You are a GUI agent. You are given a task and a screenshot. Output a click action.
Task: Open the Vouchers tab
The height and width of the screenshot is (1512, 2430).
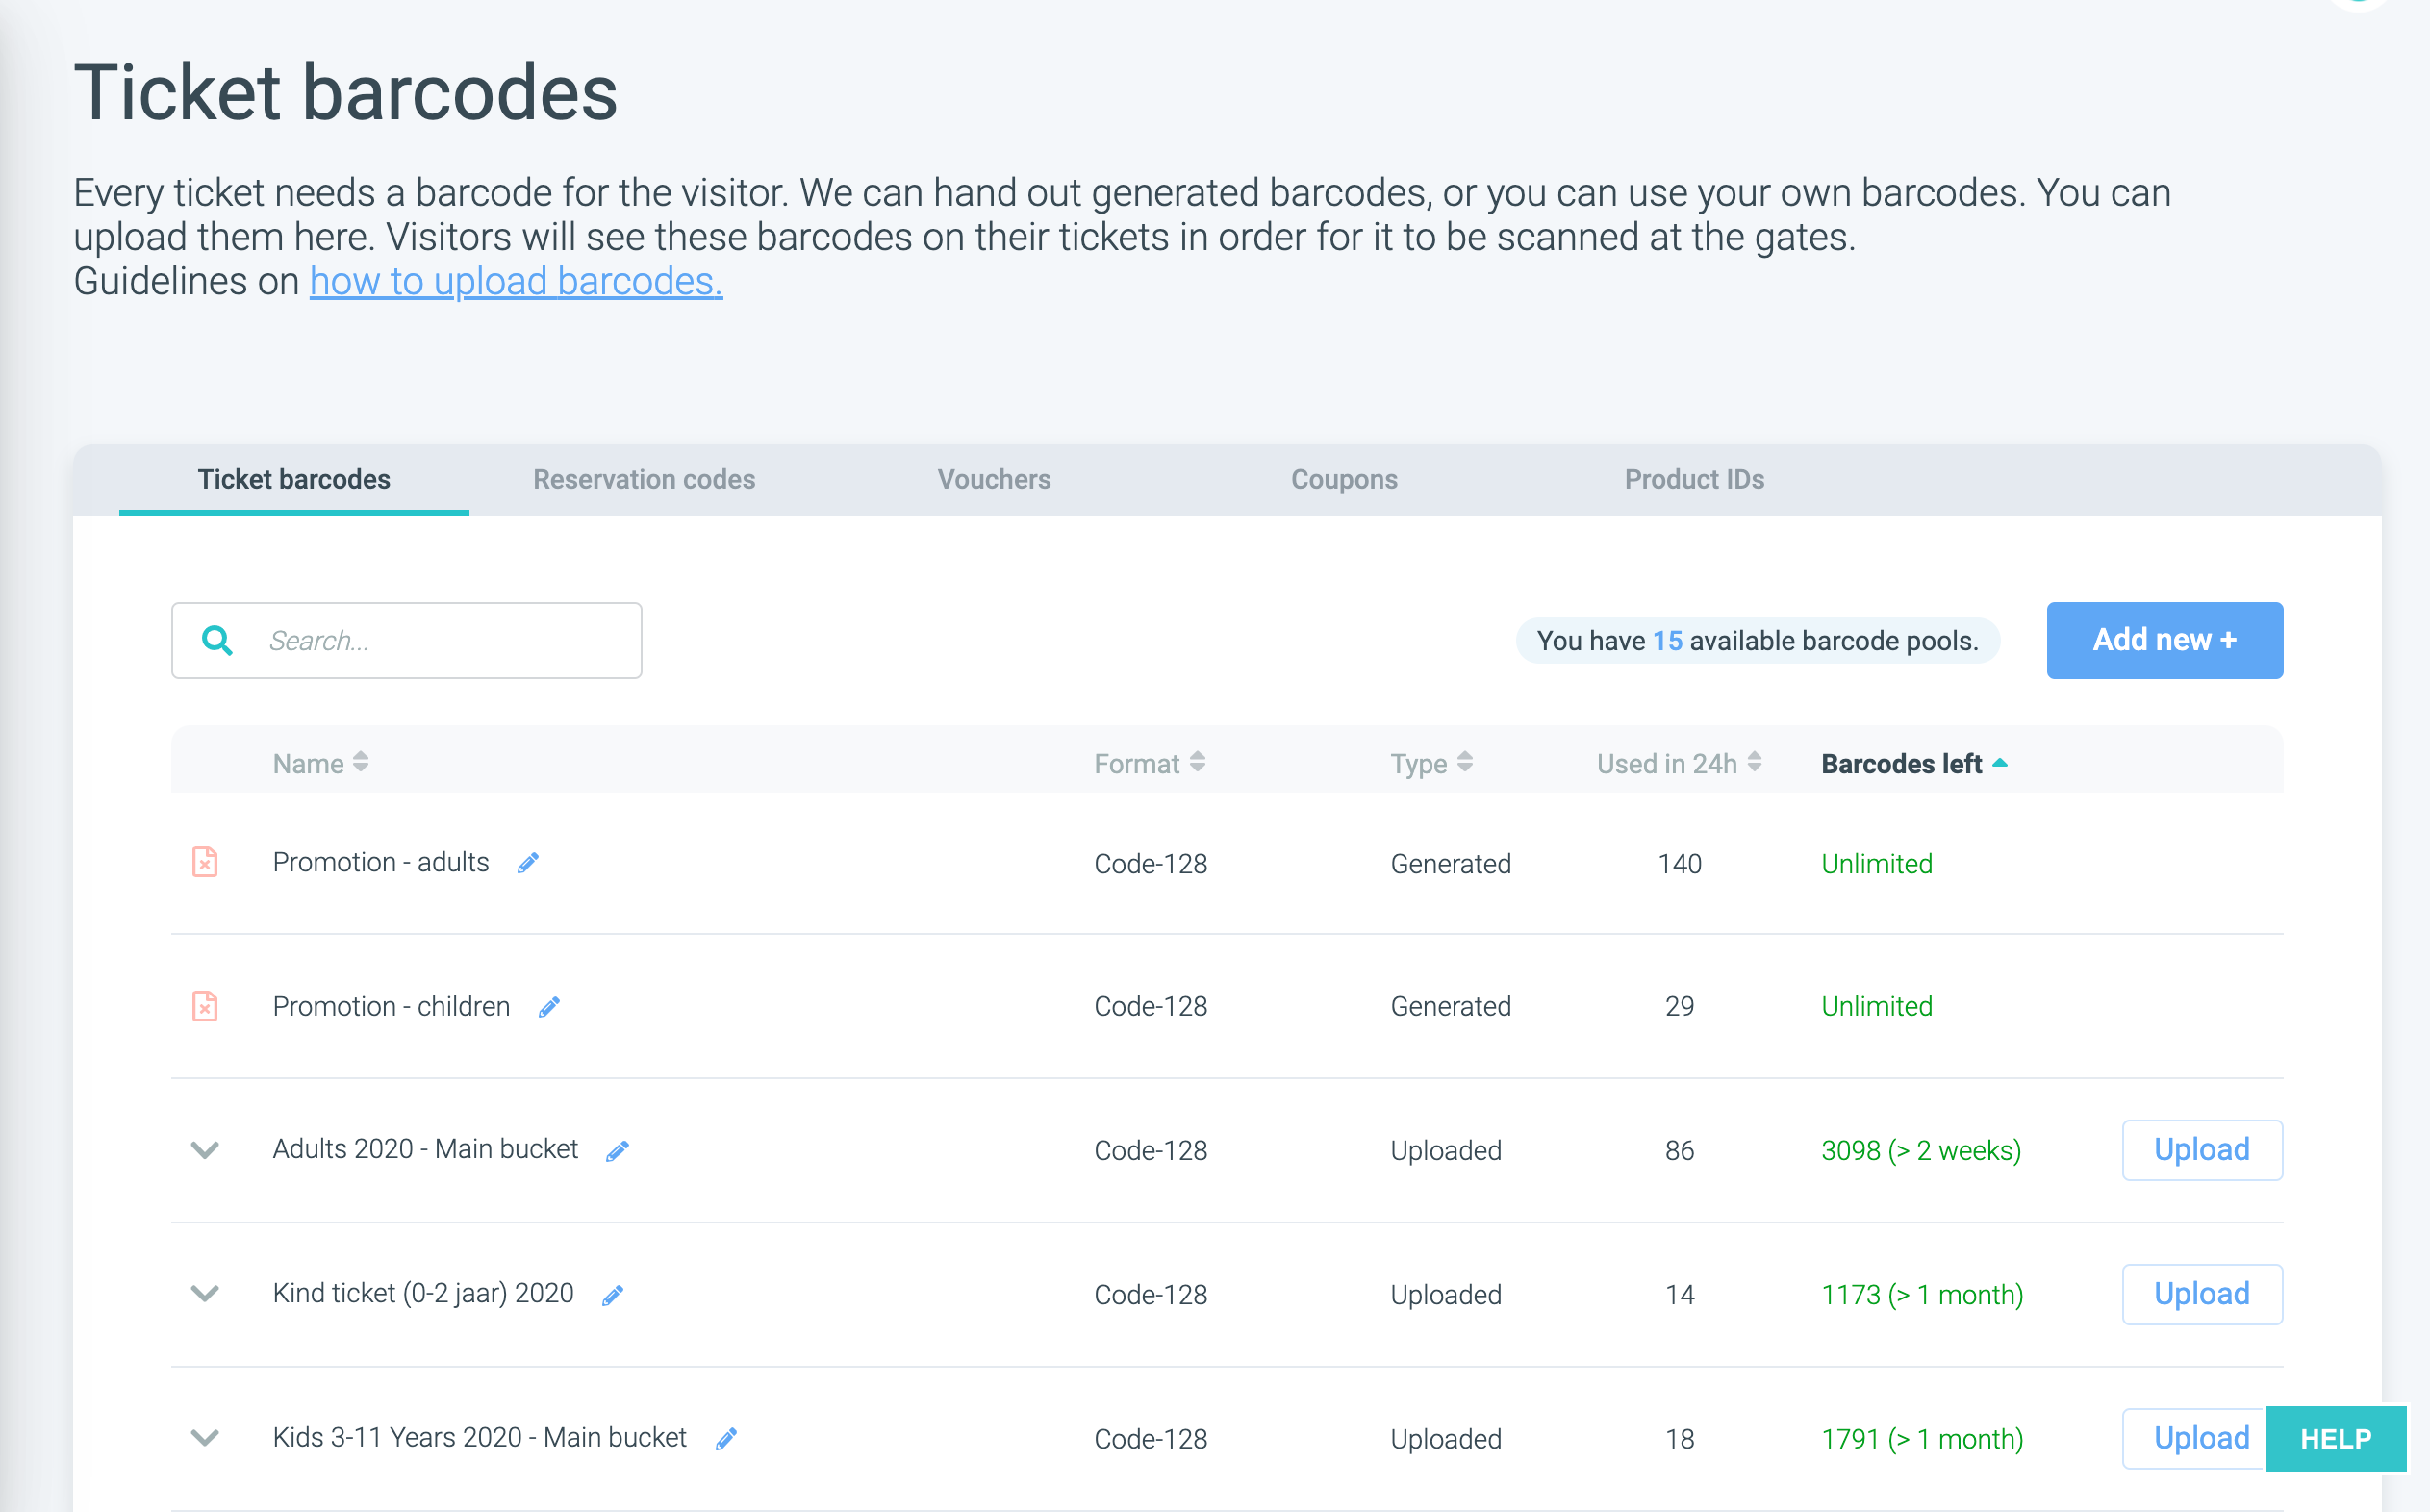coord(994,480)
